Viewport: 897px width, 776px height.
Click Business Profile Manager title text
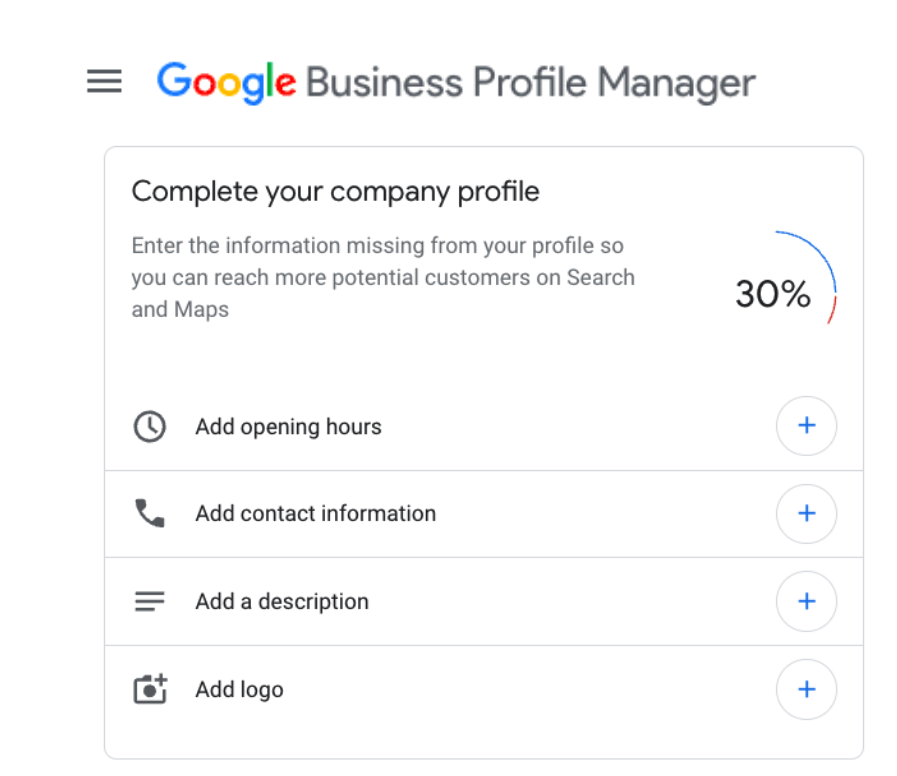[530, 82]
